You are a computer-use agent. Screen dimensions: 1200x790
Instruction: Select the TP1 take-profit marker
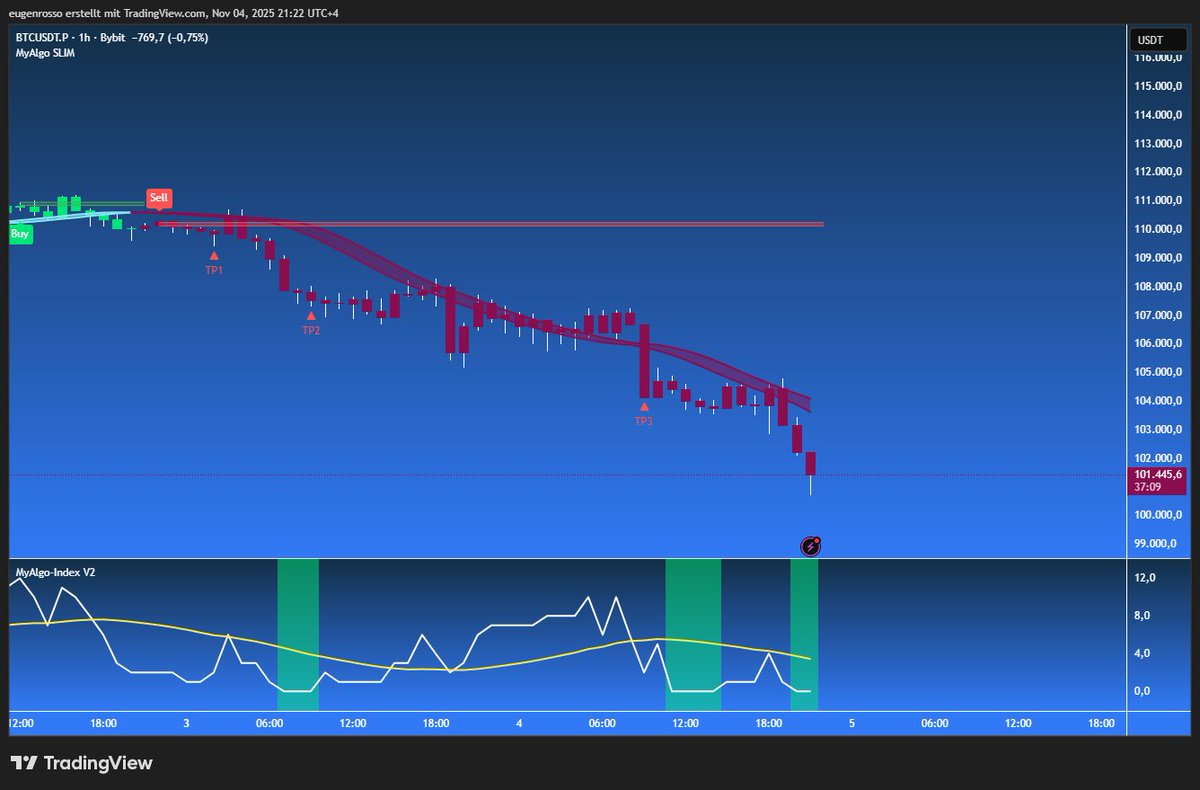tap(214, 264)
